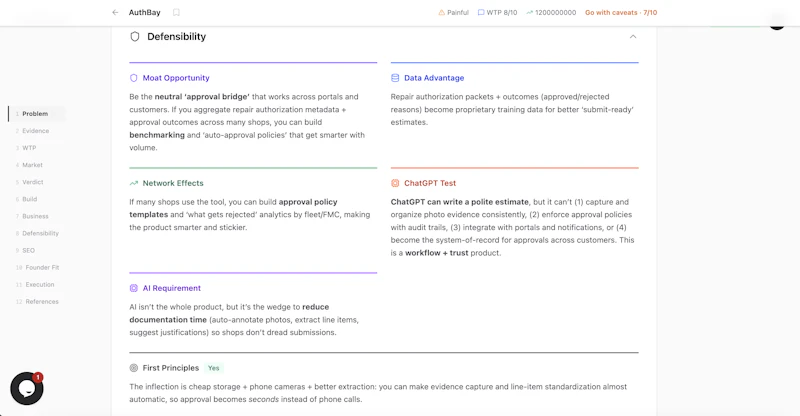Screen dimensions: 800x416
Task: Jump to Problem section in sidebar
Action: (37, 114)
